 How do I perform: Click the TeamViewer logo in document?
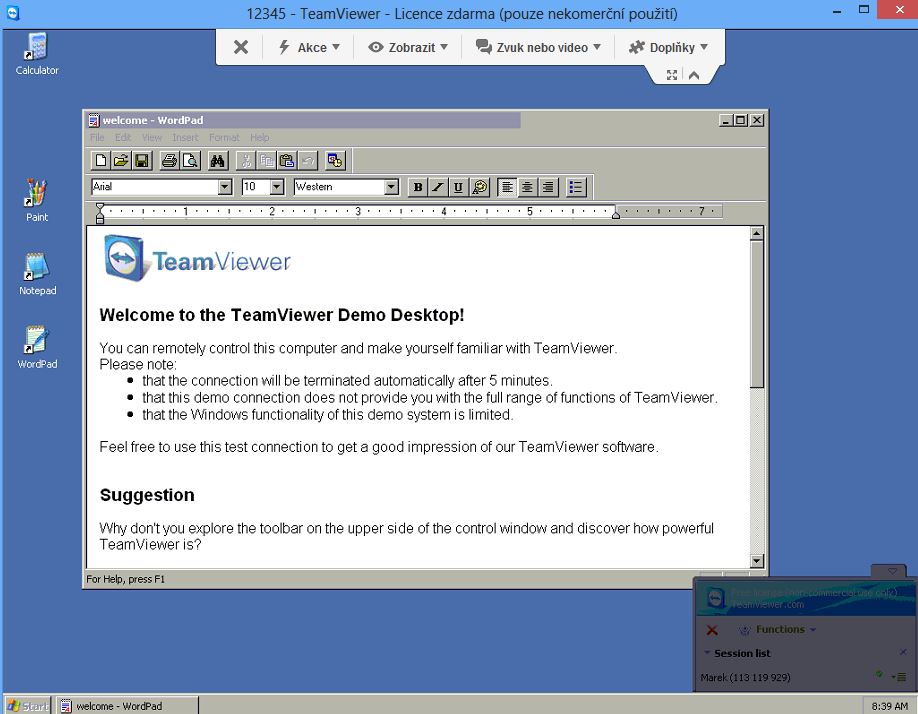(197, 259)
